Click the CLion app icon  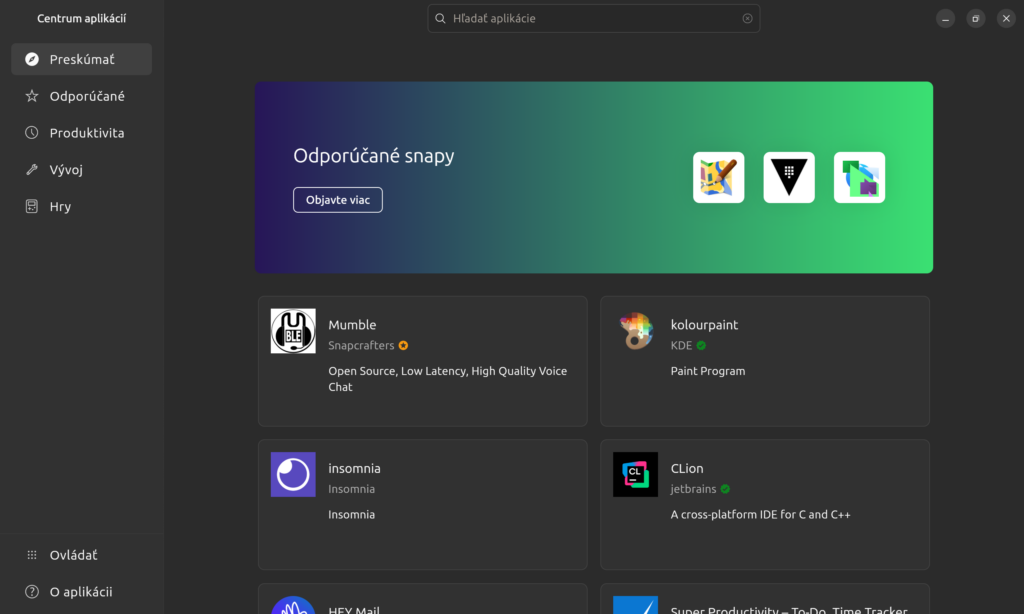tap(635, 475)
